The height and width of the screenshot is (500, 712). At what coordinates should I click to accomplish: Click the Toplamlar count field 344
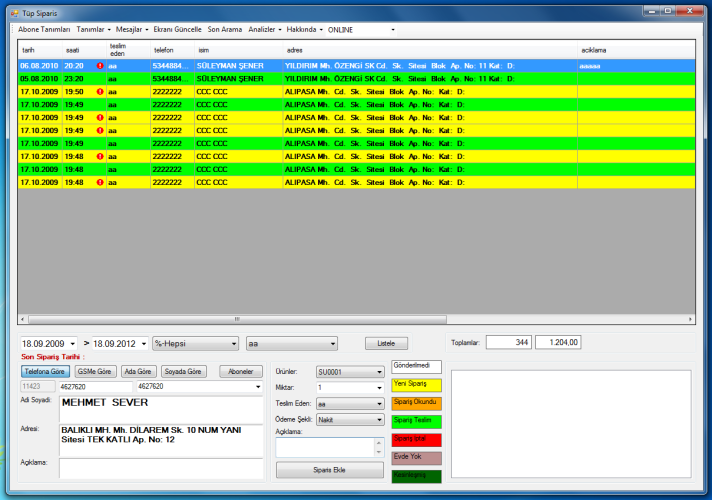point(509,342)
